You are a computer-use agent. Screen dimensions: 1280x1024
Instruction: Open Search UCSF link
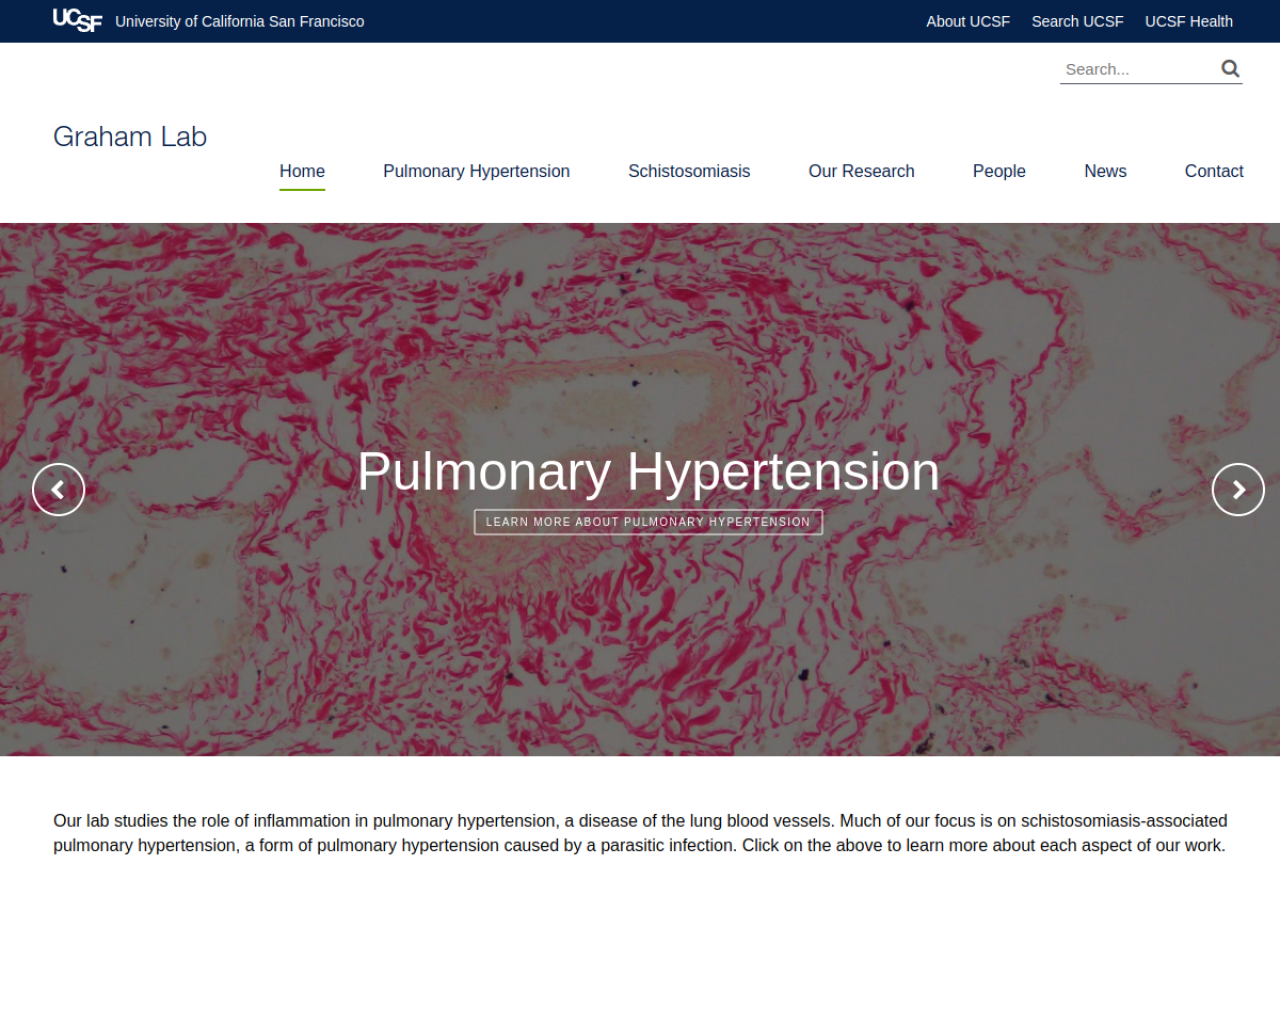pos(1077,21)
